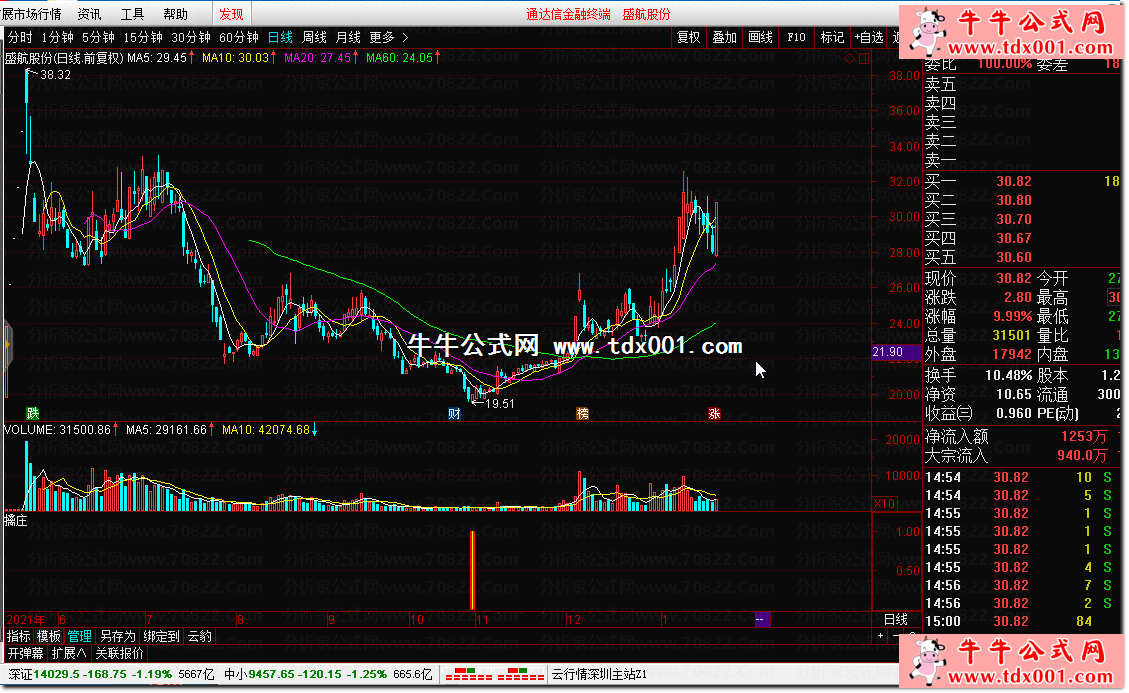Click the red market breadth bar indicator
Image resolution: width=1129 pixels, height=693 pixels.
pos(495,675)
